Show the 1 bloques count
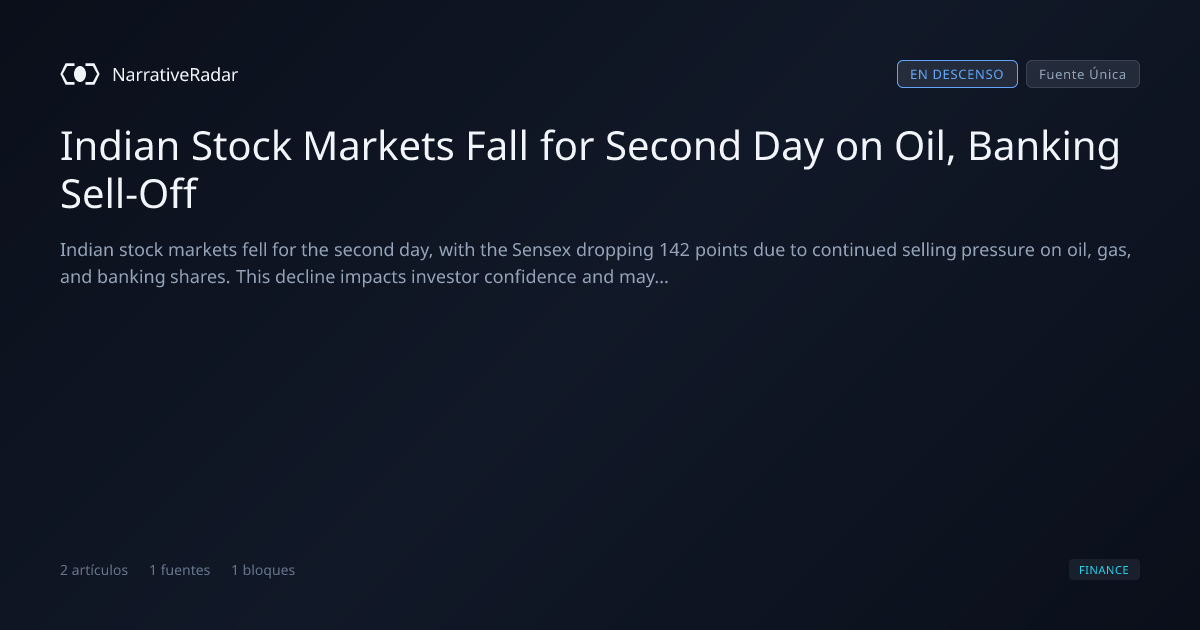The width and height of the screenshot is (1200, 630). tap(263, 570)
